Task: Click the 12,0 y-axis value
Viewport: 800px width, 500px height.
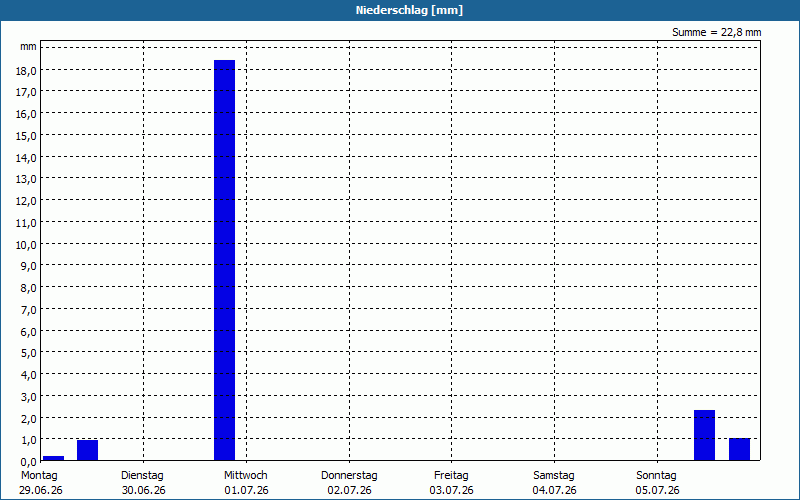Action: 26,201
